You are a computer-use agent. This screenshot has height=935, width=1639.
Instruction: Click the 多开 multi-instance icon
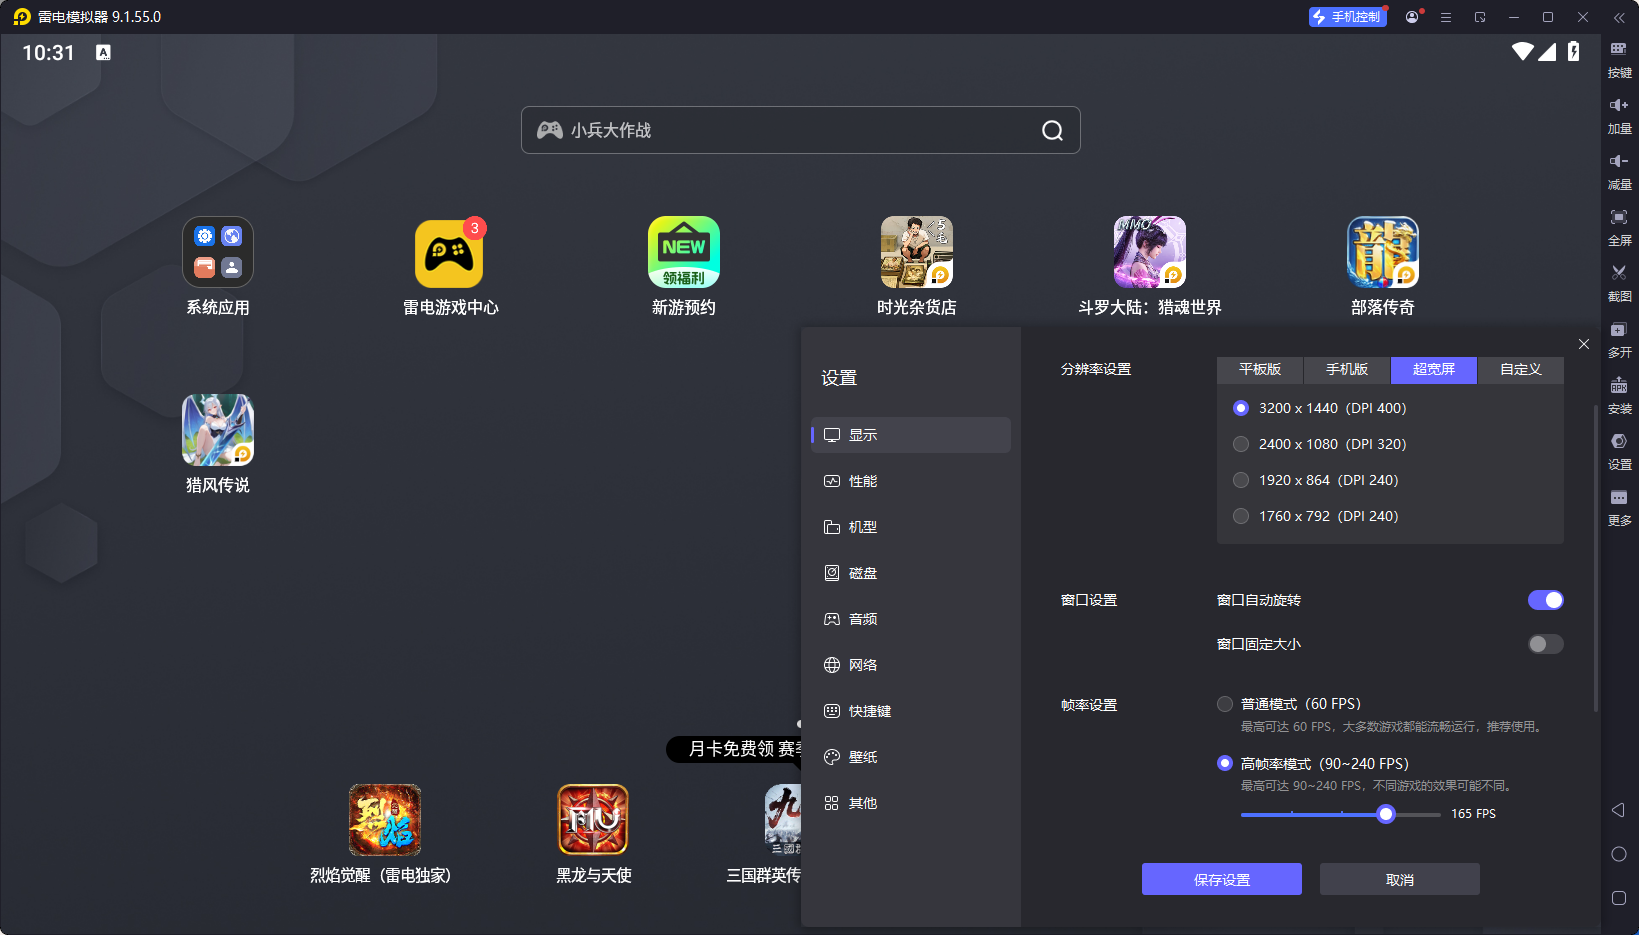(x=1620, y=339)
